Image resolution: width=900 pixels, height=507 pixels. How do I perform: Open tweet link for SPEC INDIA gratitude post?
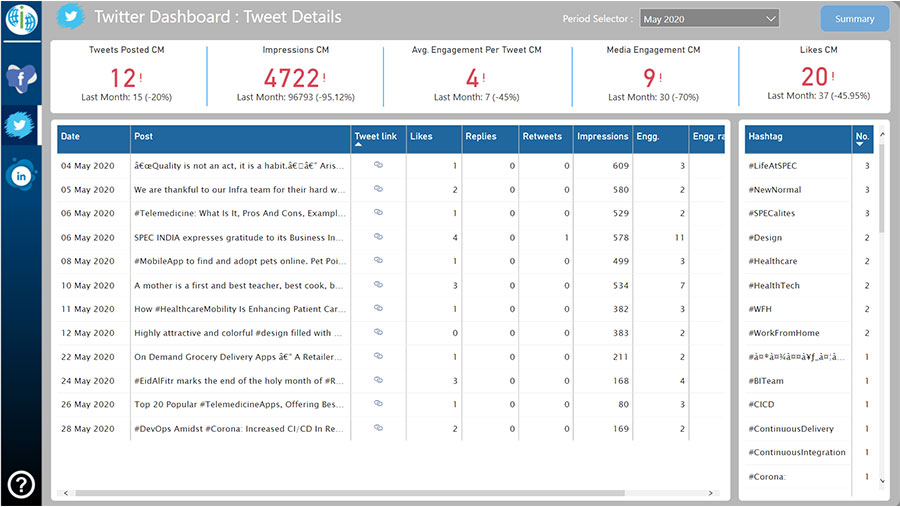coord(378,237)
